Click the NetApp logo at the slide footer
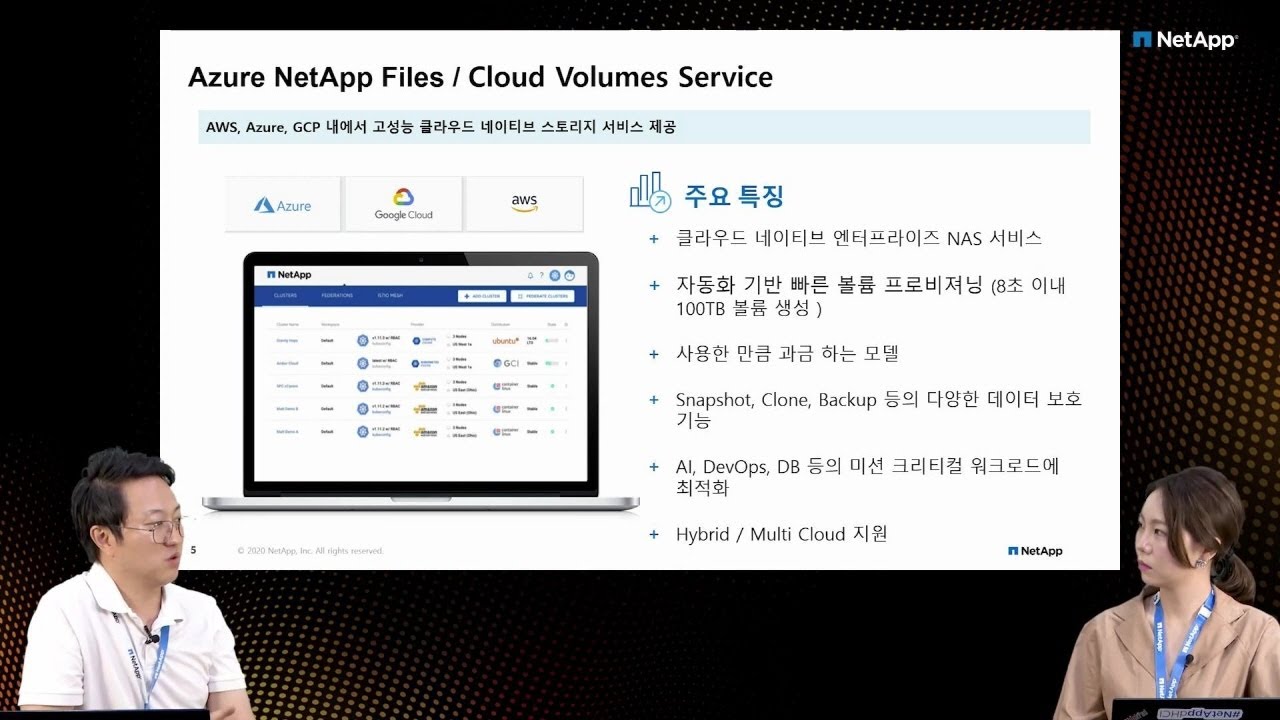 pos(1035,551)
